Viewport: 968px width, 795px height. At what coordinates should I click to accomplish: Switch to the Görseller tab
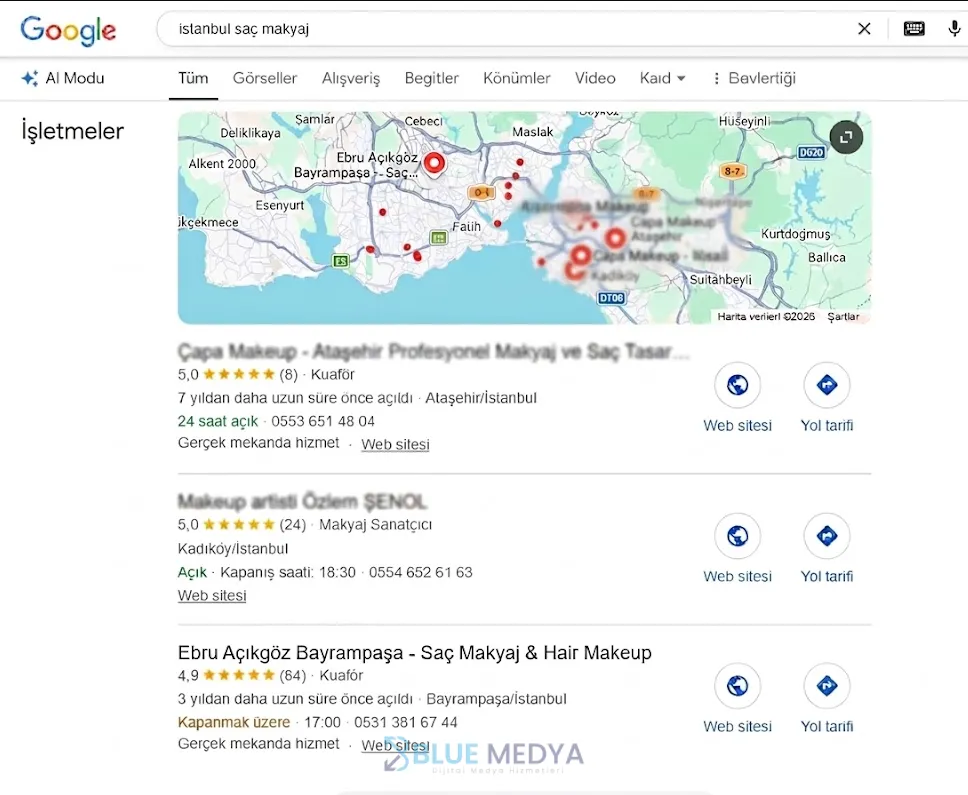pyautogui.click(x=265, y=78)
